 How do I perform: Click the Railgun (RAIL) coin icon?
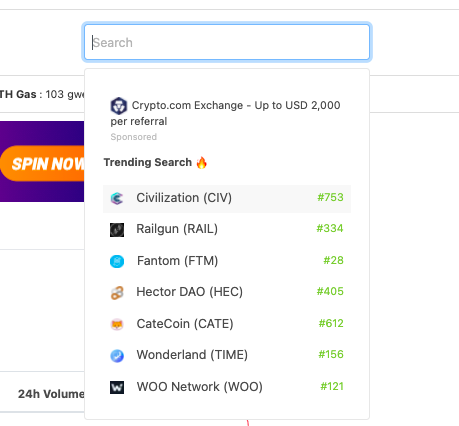pos(117,230)
